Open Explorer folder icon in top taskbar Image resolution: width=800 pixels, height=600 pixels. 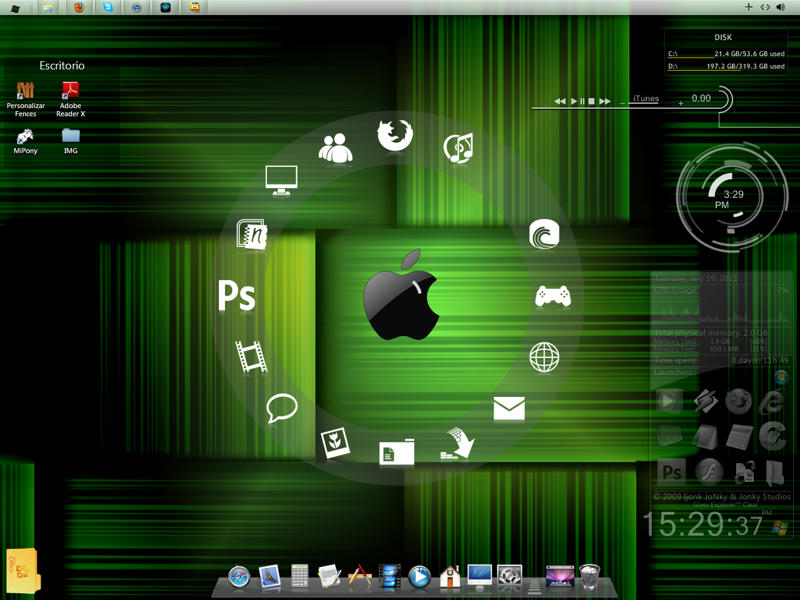[48, 8]
